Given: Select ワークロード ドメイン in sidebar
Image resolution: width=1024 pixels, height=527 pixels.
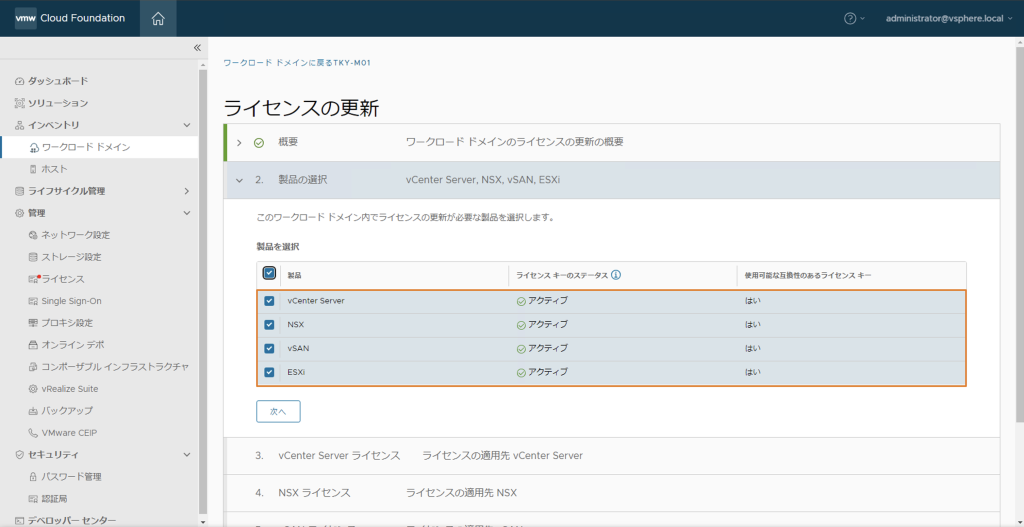Looking at the screenshot, I should pyautogui.click(x=85, y=147).
